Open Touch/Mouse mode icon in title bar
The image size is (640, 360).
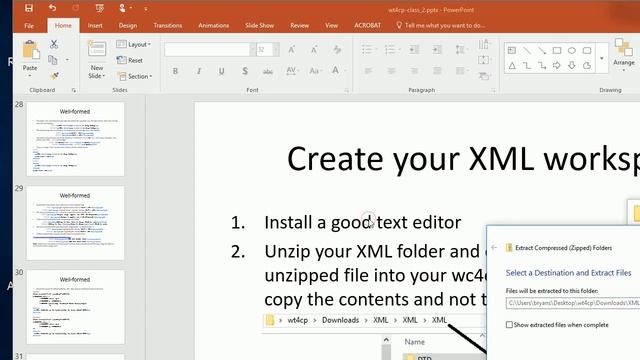coord(122,8)
